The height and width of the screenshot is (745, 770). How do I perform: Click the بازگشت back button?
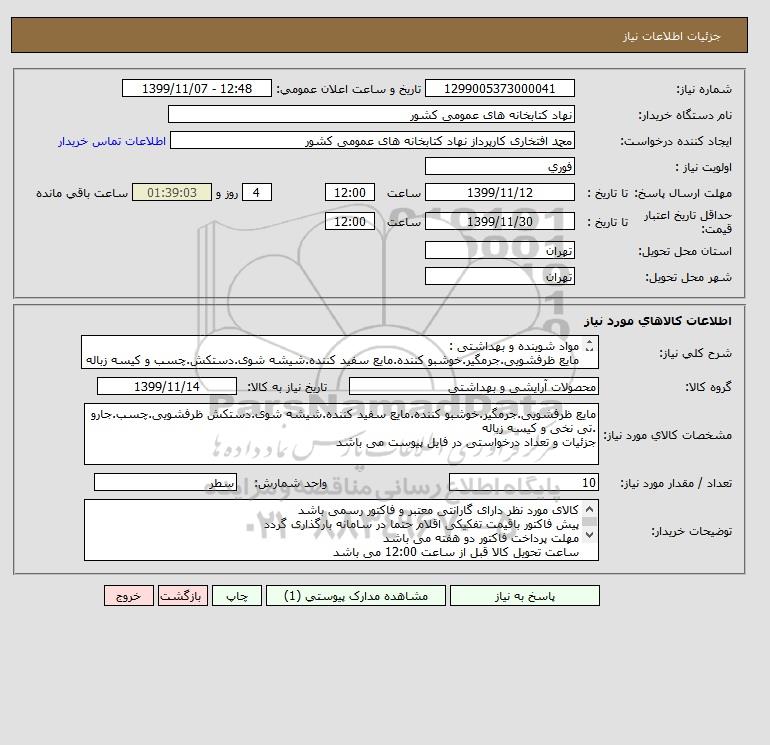[183, 596]
